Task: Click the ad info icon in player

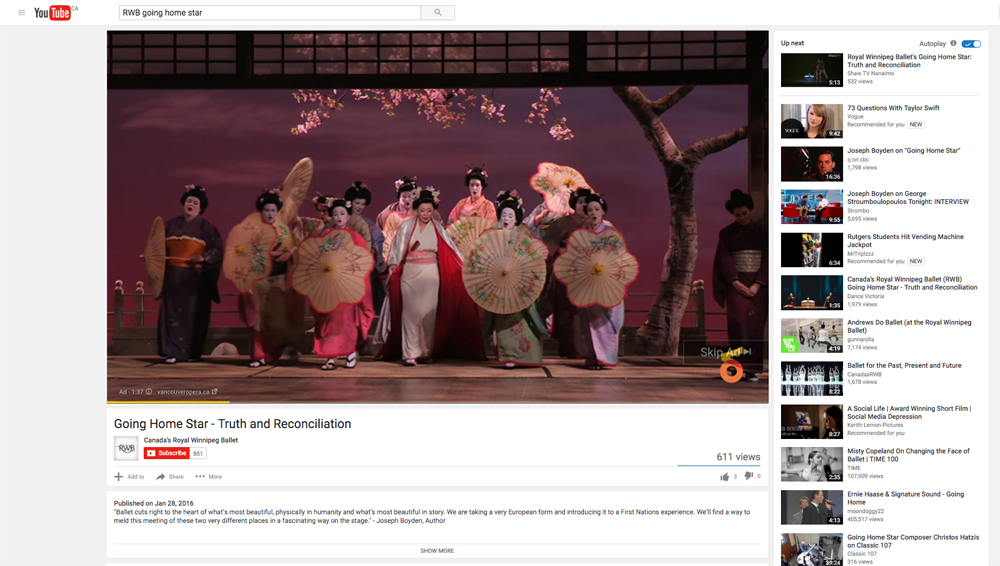Action: 149,392
